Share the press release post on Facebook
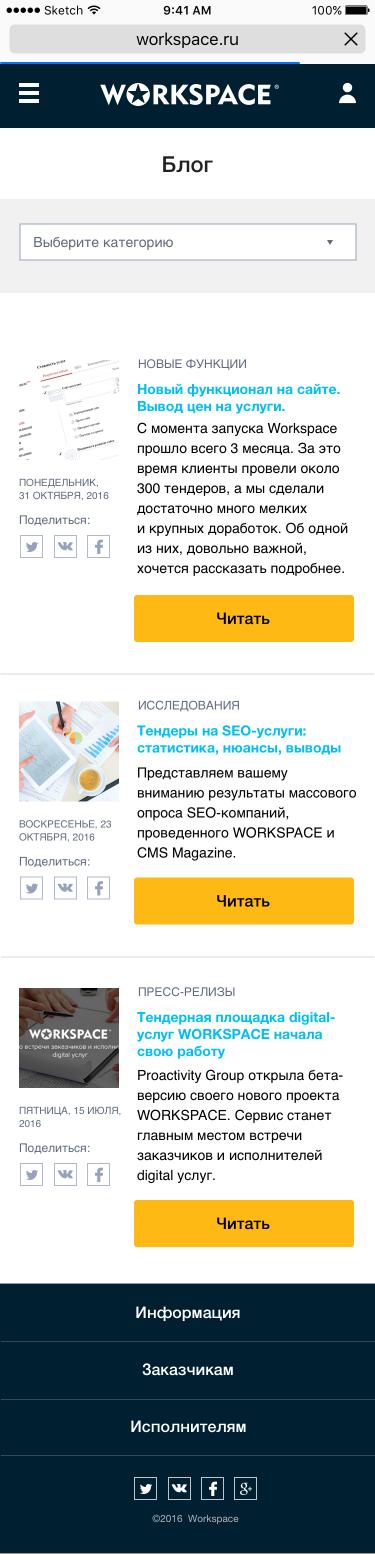 (x=98, y=1174)
